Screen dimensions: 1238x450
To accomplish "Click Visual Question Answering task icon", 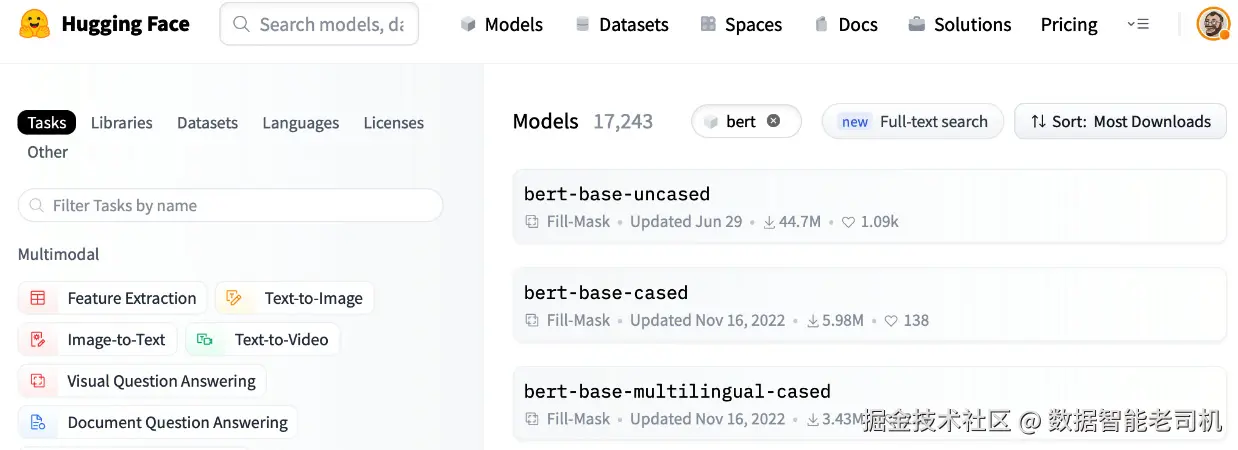I will [38, 381].
